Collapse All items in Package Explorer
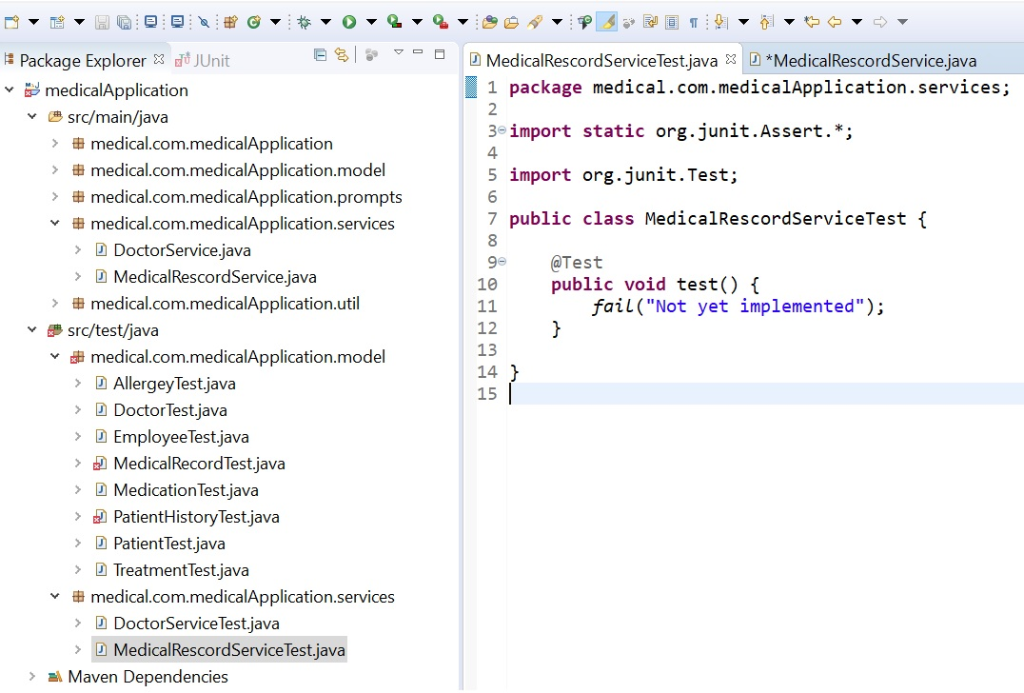This screenshot has height=693, width=1024. 321,55
